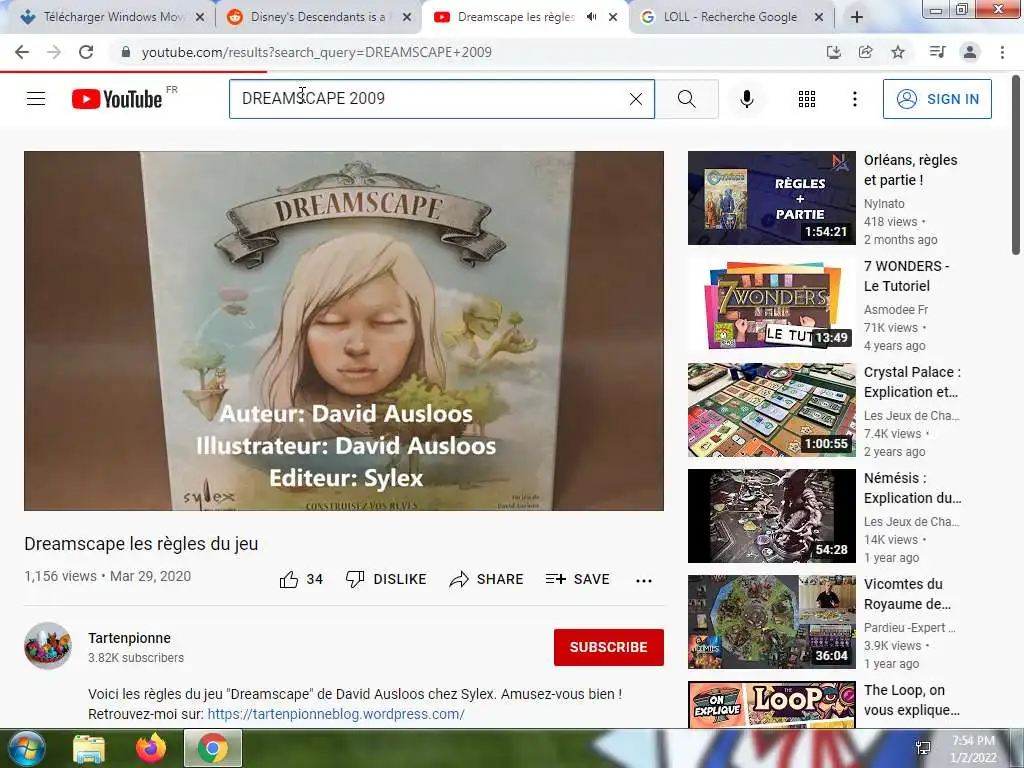Viewport: 1024px width, 768px height.
Task: Close the LOLL - Recherche Google tab
Action: [x=819, y=17]
